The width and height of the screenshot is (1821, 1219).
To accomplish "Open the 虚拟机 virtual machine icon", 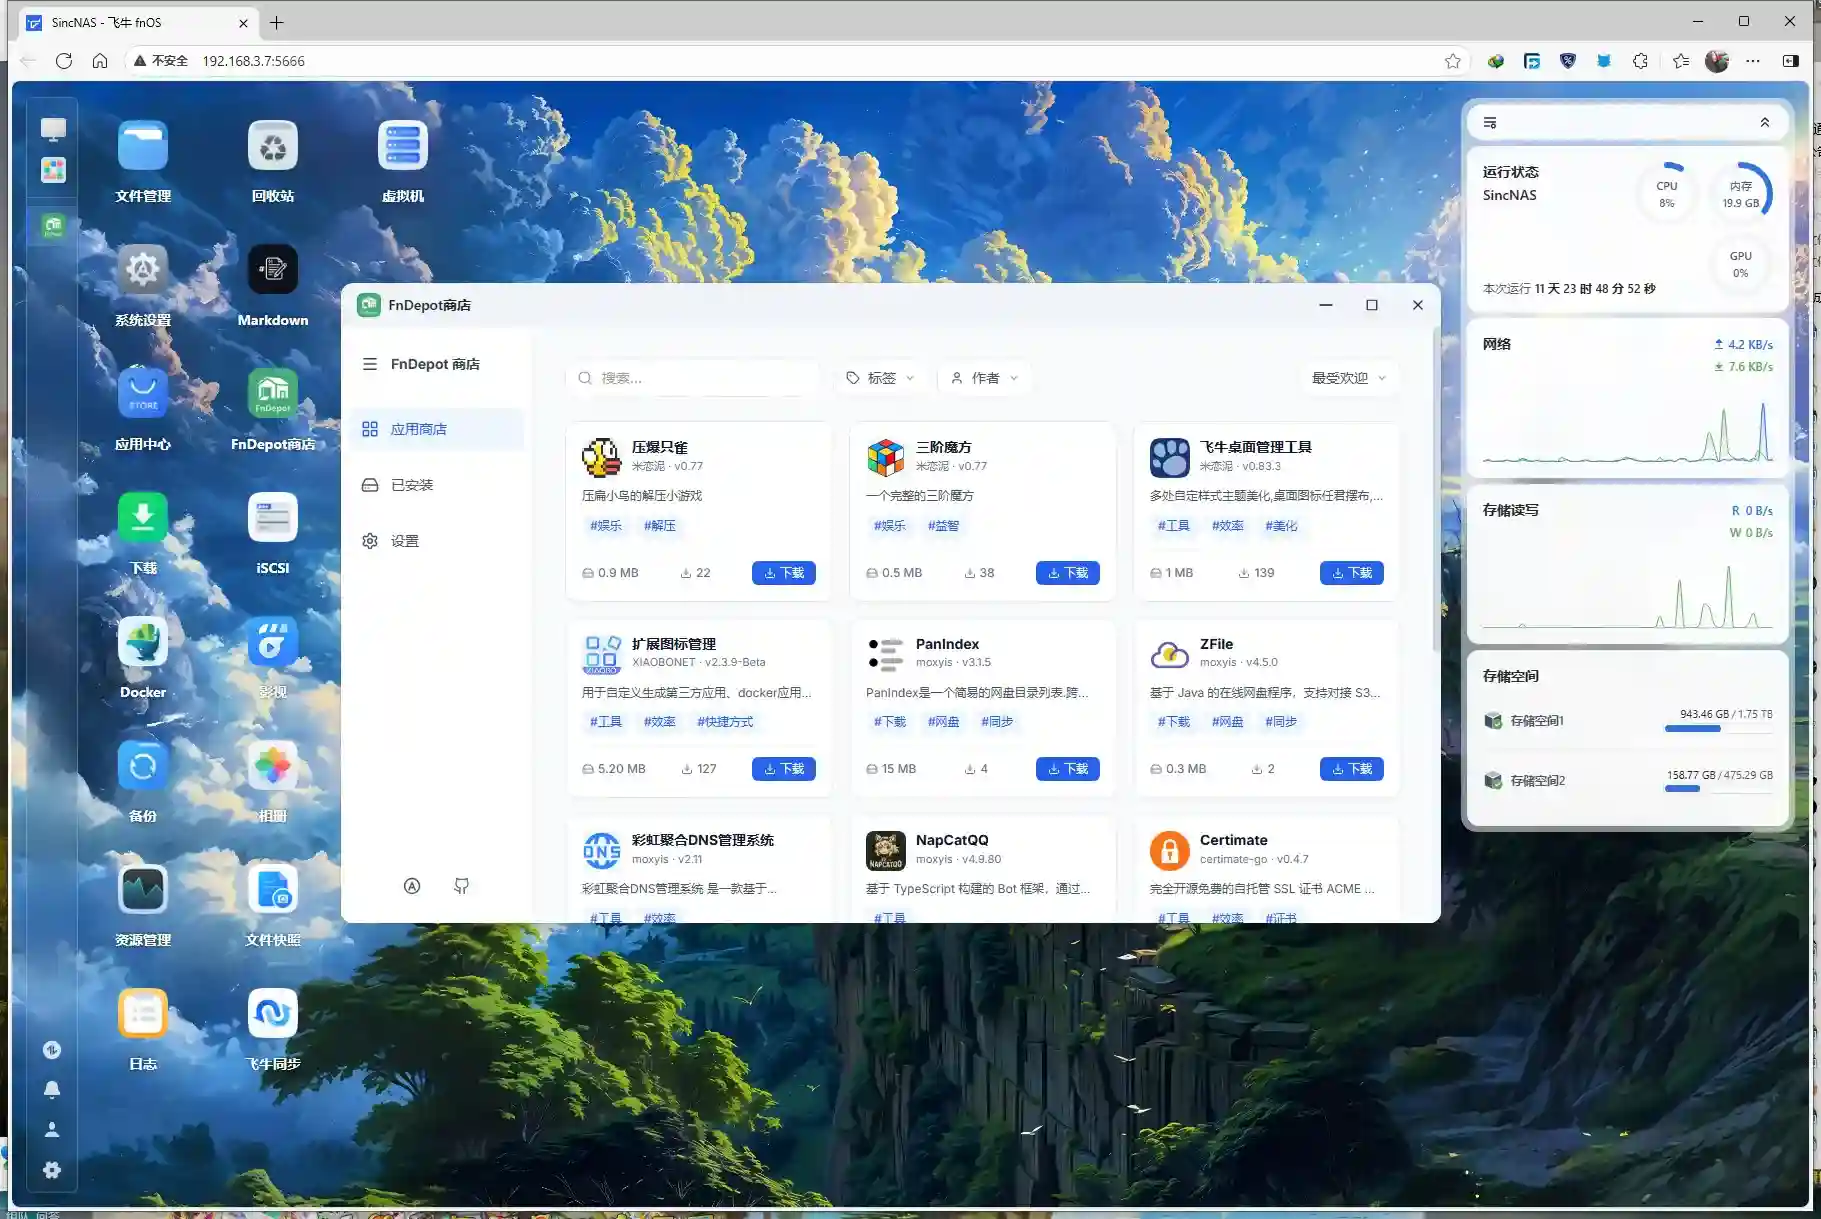I will (402, 147).
